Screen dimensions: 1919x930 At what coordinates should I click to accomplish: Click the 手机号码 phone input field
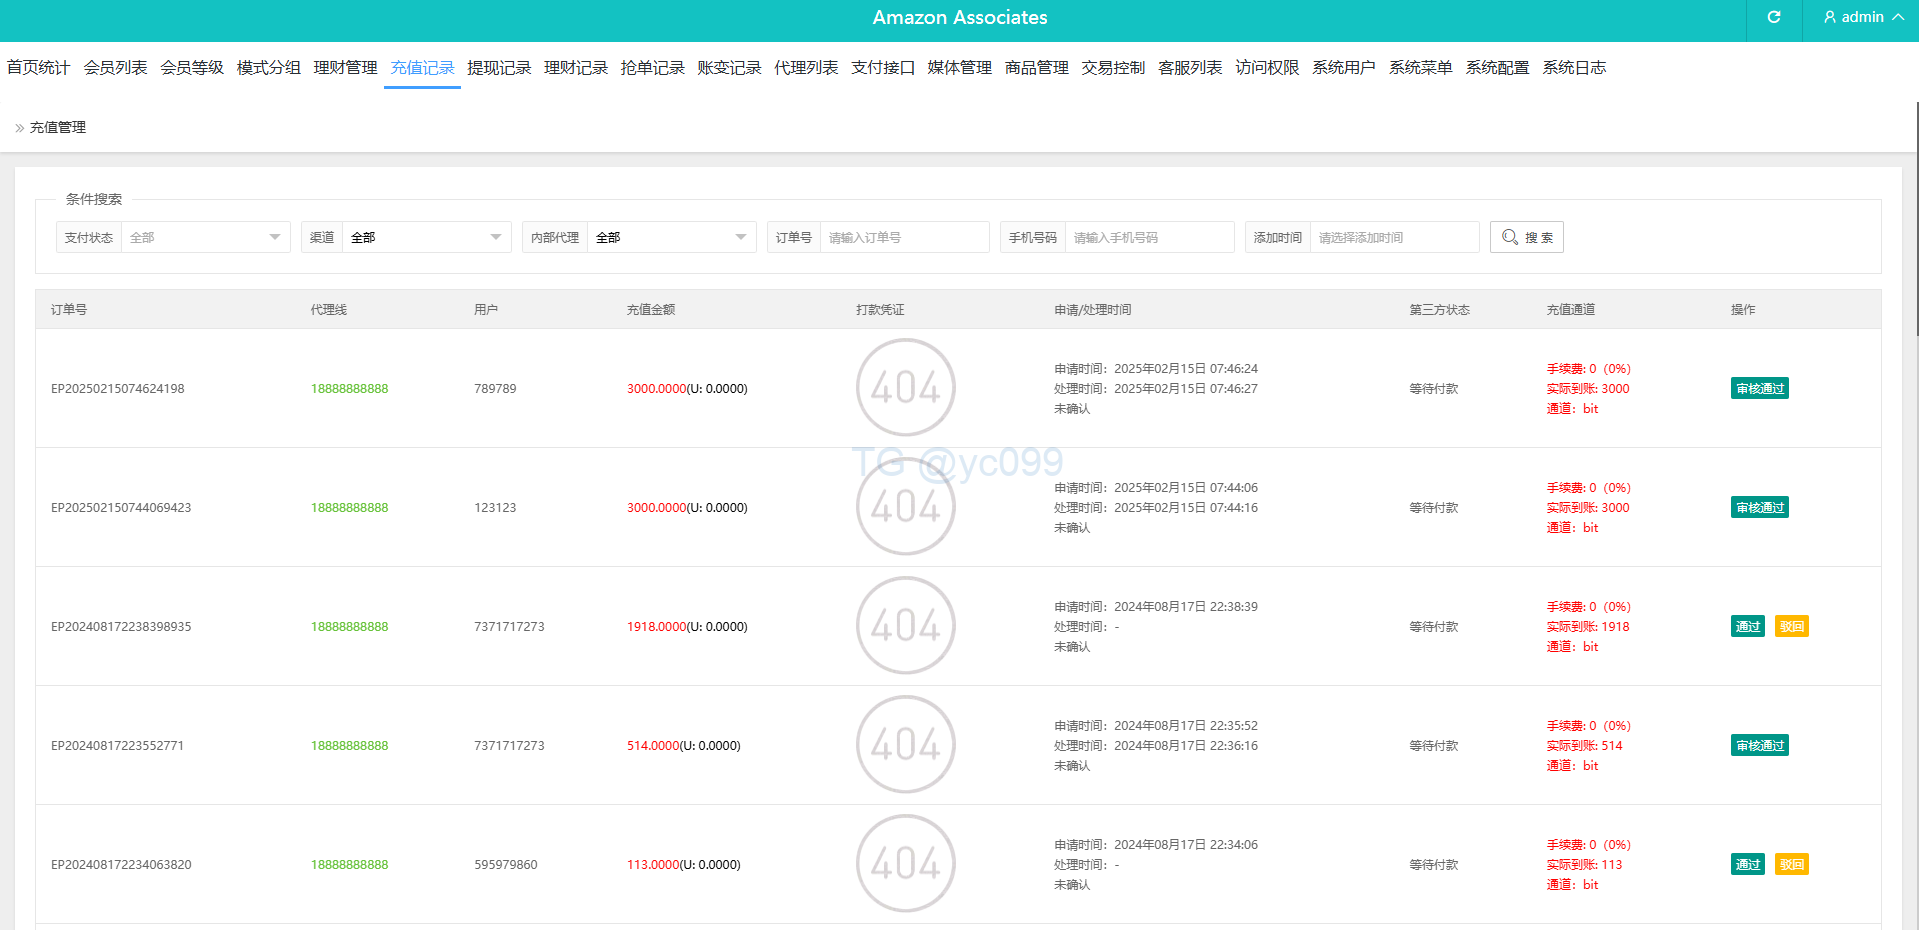point(1148,237)
